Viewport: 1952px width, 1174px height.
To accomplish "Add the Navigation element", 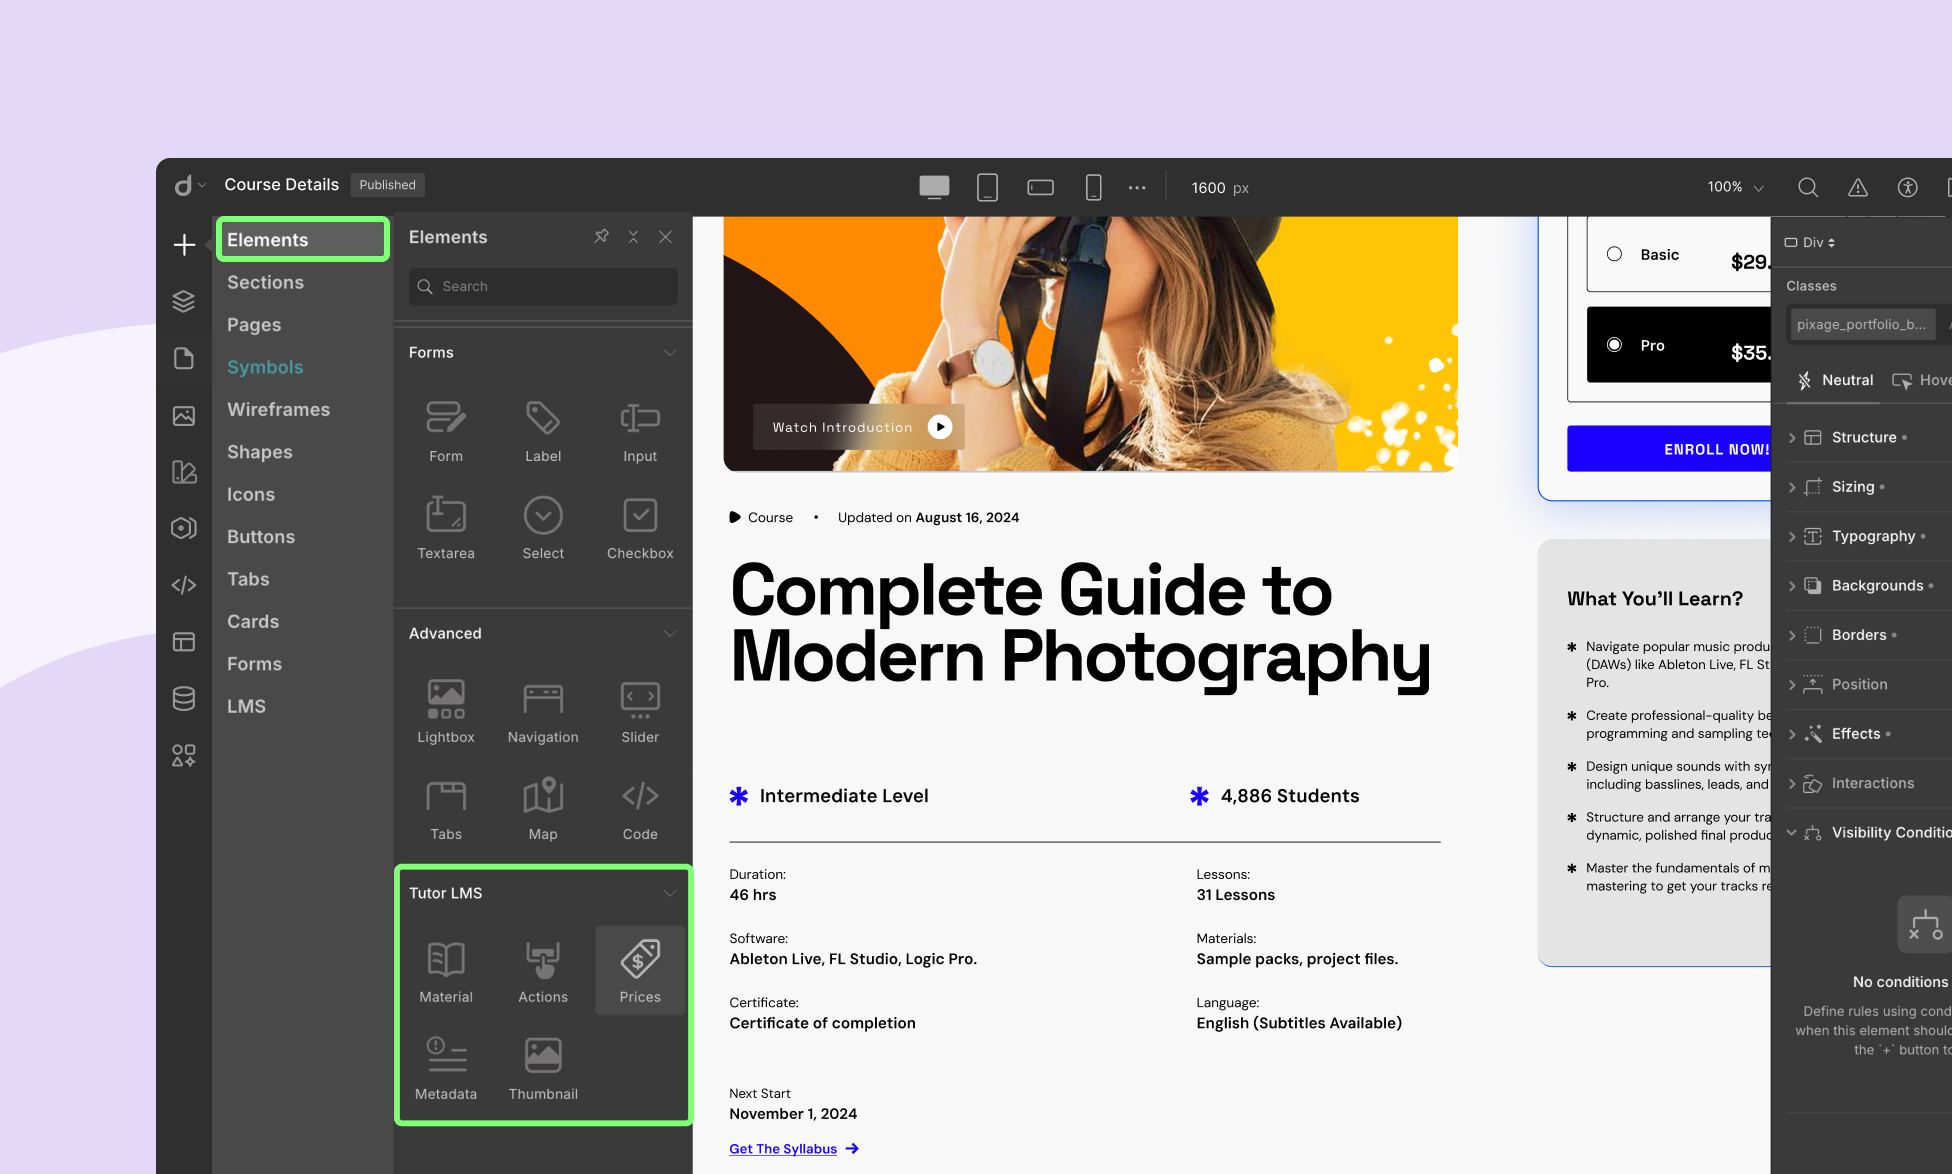I will pos(543,712).
